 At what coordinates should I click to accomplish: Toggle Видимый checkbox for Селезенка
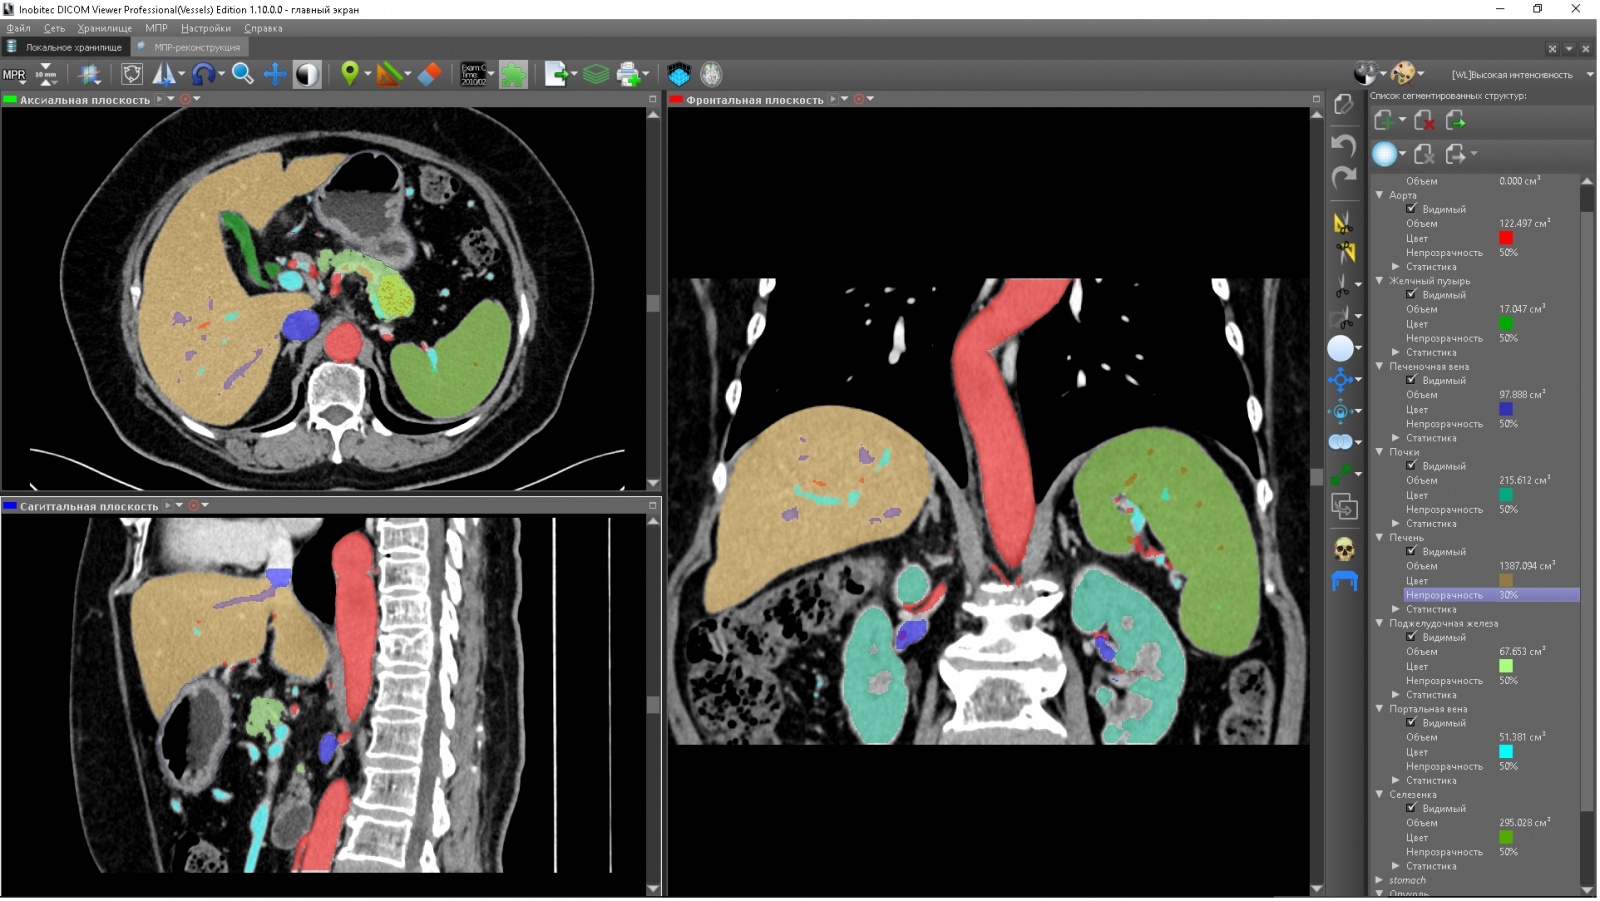pyautogui.click(x=1411, y=808)
